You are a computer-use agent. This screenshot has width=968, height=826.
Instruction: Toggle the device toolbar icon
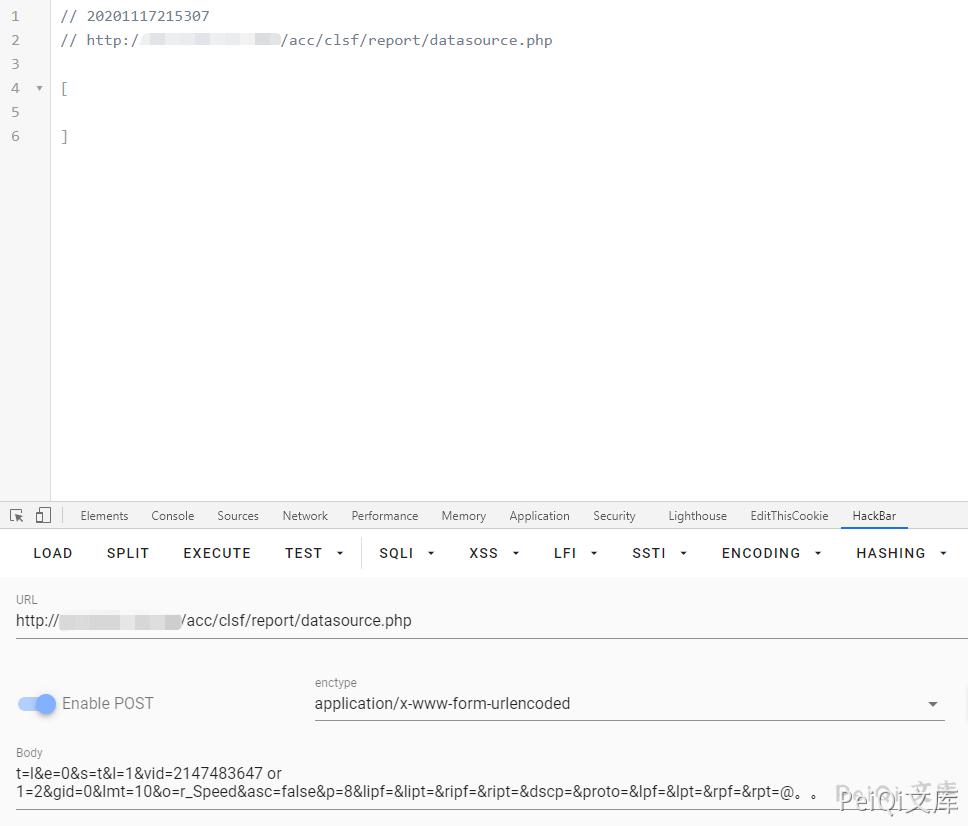[x=43, y=516]
